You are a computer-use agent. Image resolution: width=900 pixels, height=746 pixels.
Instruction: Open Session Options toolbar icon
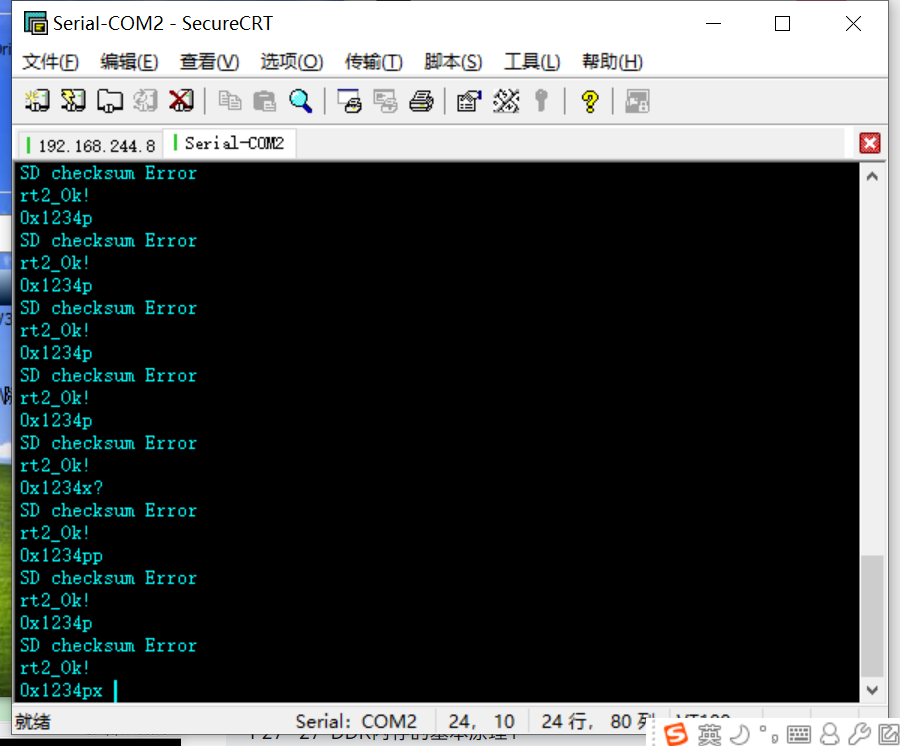point(469,101)
